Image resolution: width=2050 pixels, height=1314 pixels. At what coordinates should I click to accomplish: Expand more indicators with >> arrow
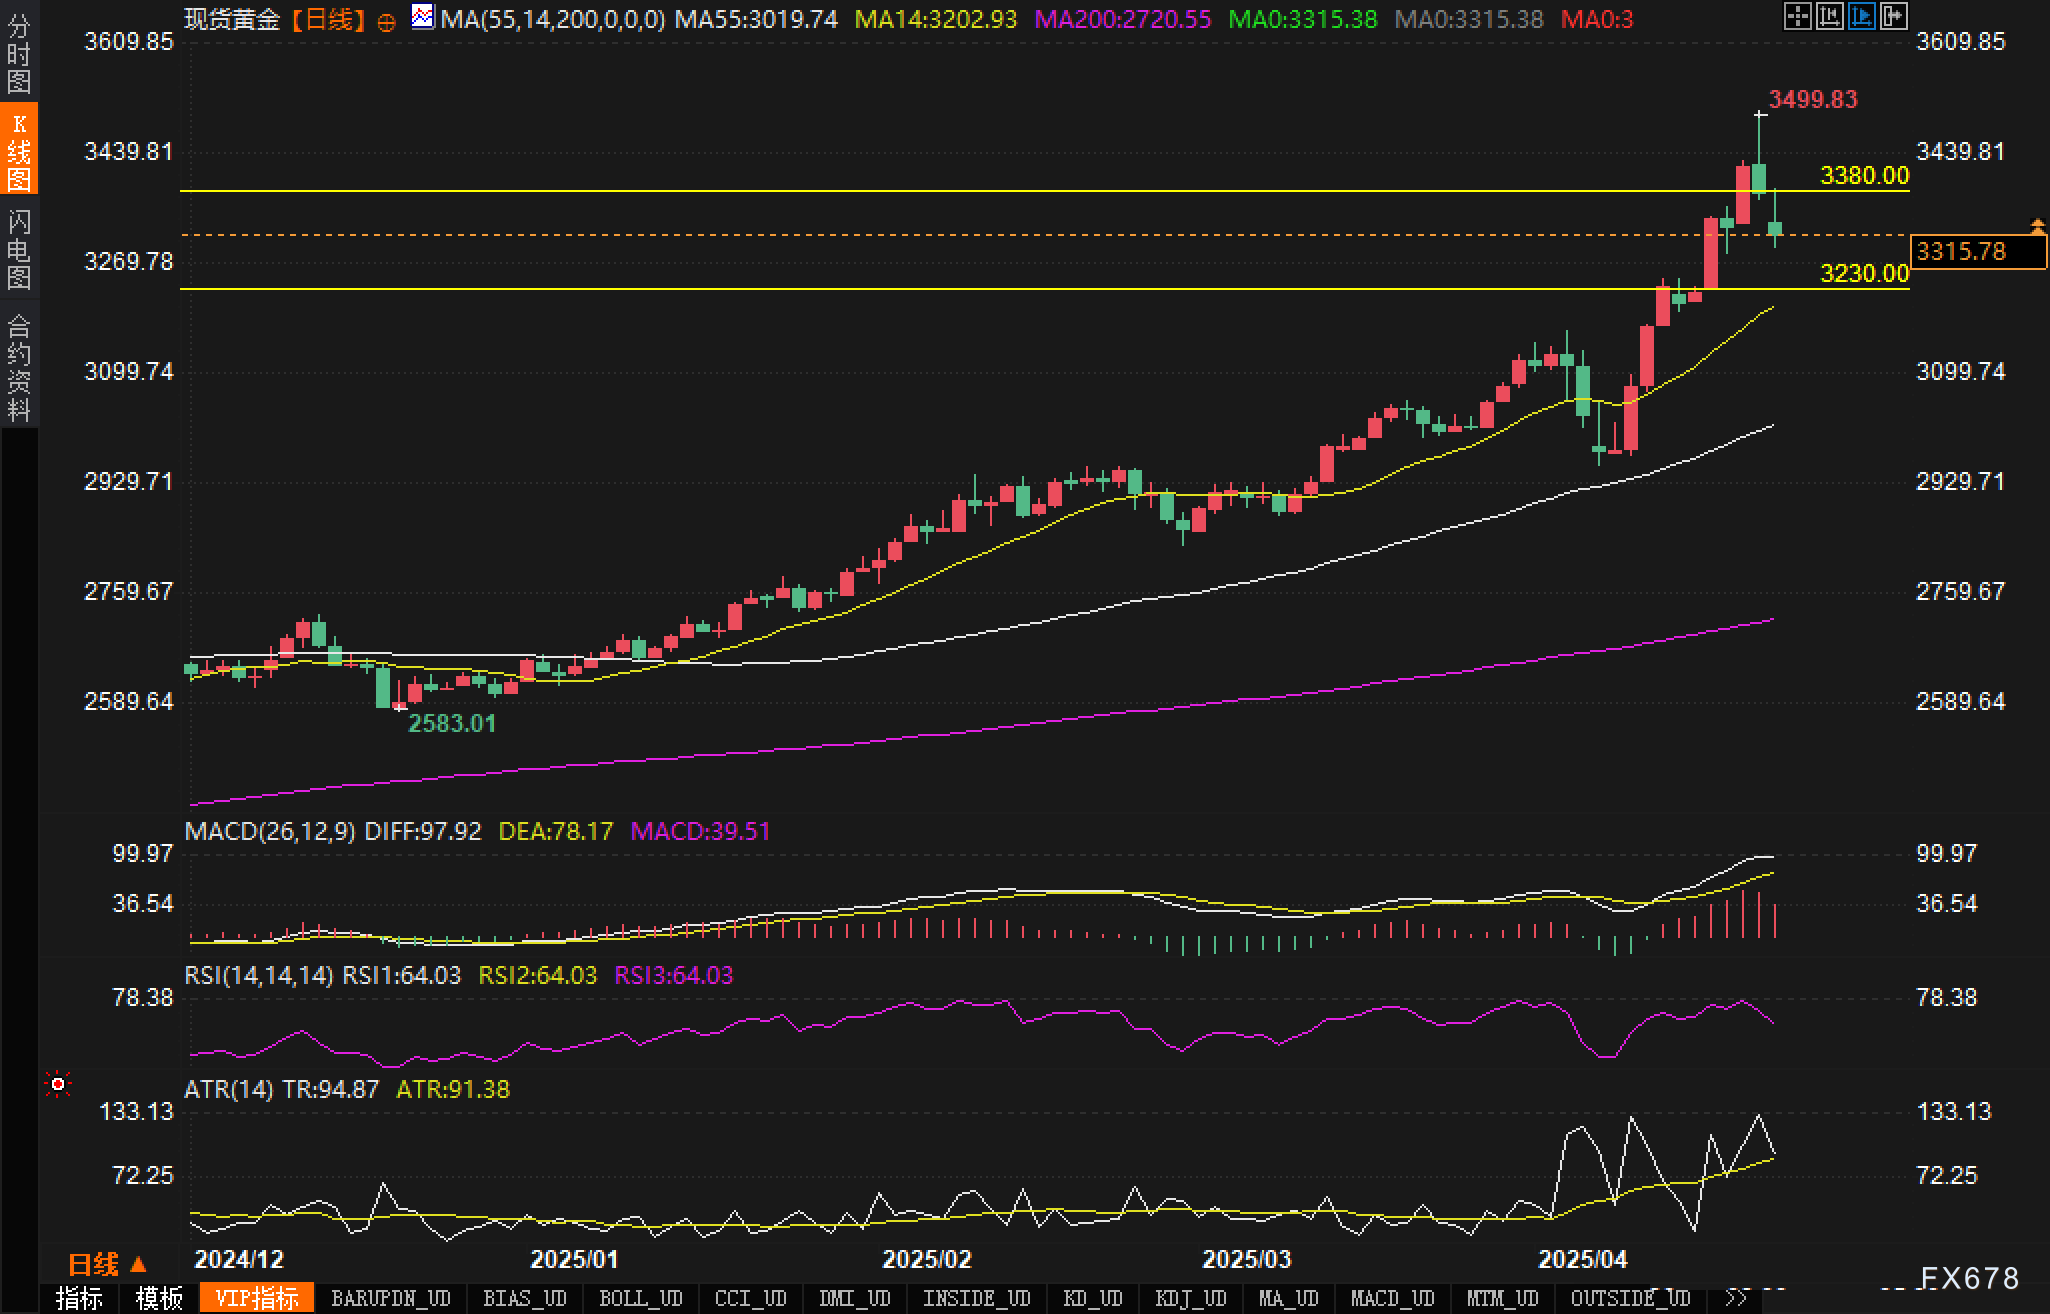point(1736,1298)
